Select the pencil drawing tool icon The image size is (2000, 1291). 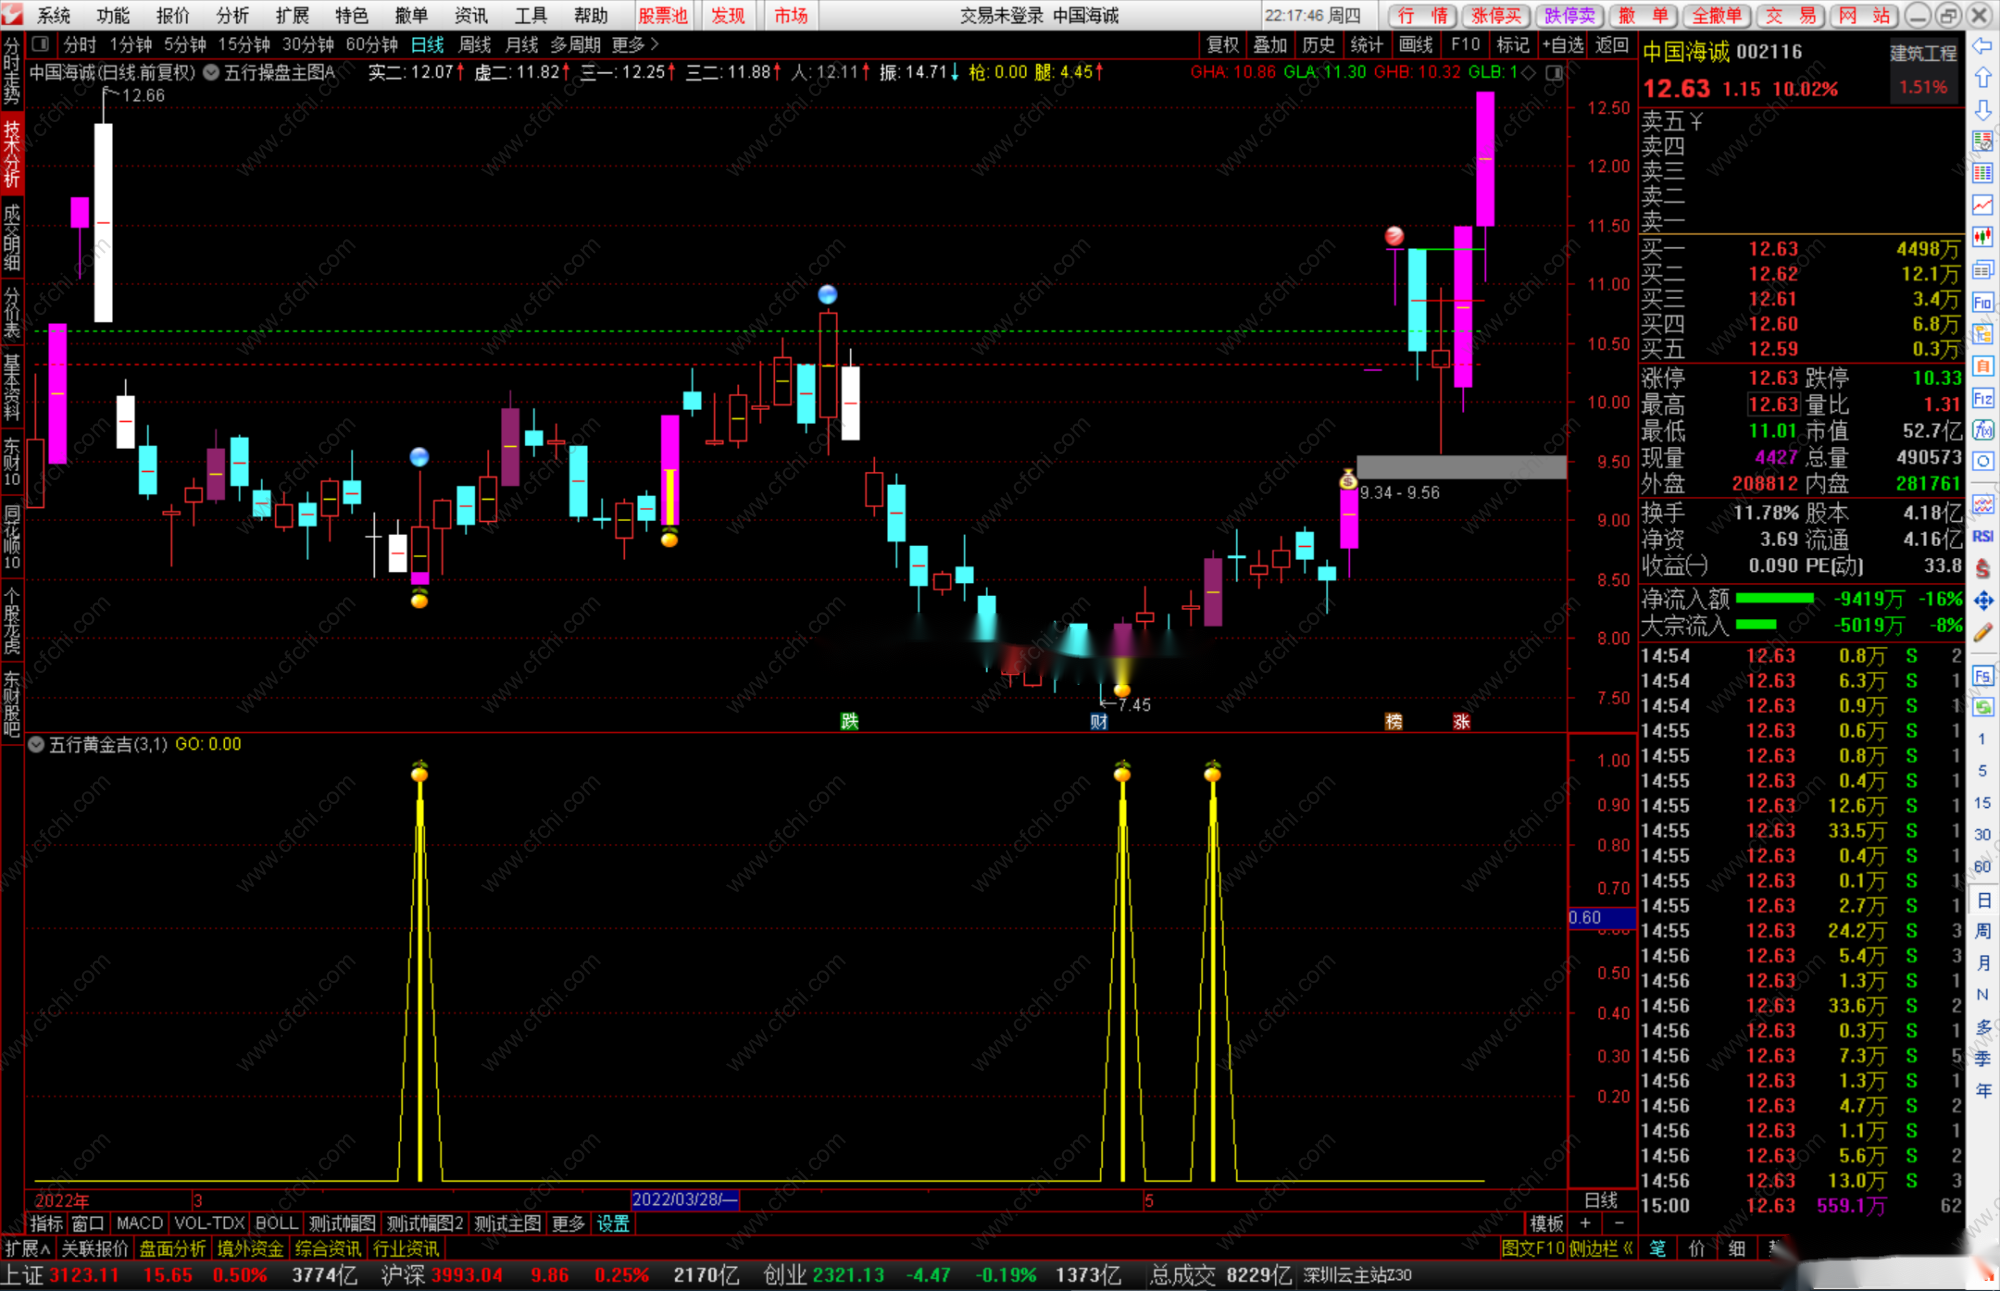coord(1982,632)
